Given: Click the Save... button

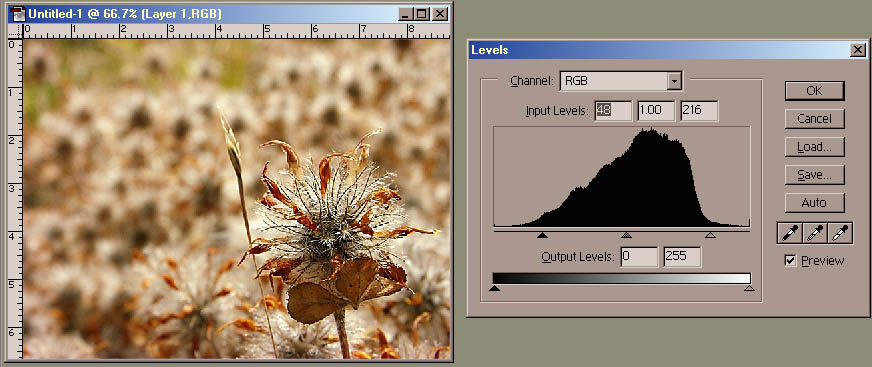Looking at the screenshot, I should 814,175.
